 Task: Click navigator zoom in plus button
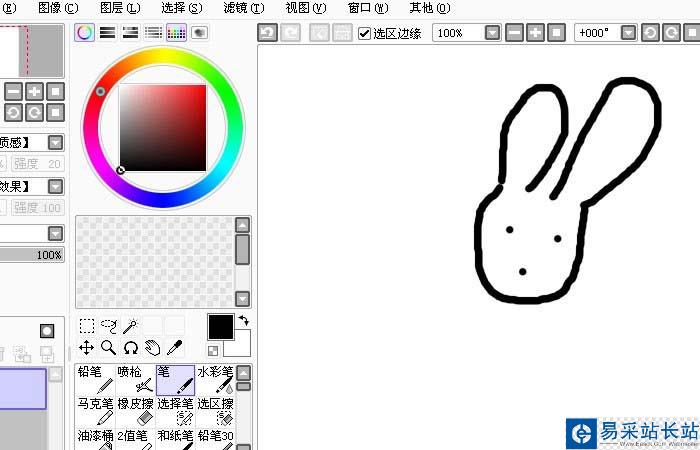click(34, 92)
